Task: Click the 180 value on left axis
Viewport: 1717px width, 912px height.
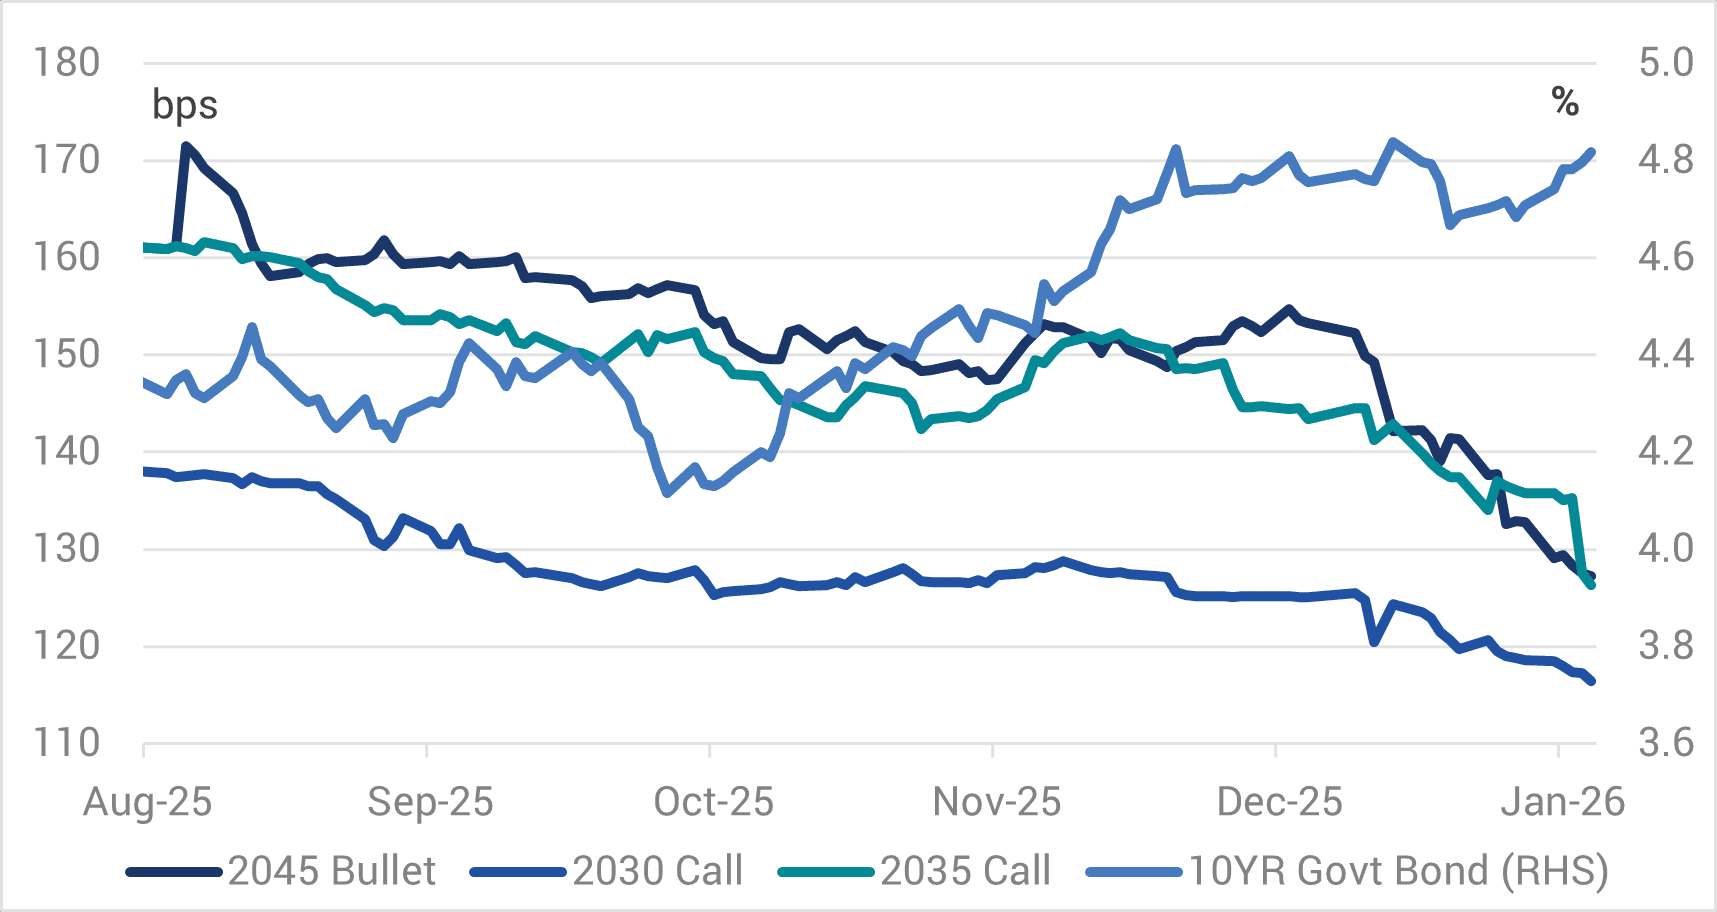Action: click(x=67, y=63)
